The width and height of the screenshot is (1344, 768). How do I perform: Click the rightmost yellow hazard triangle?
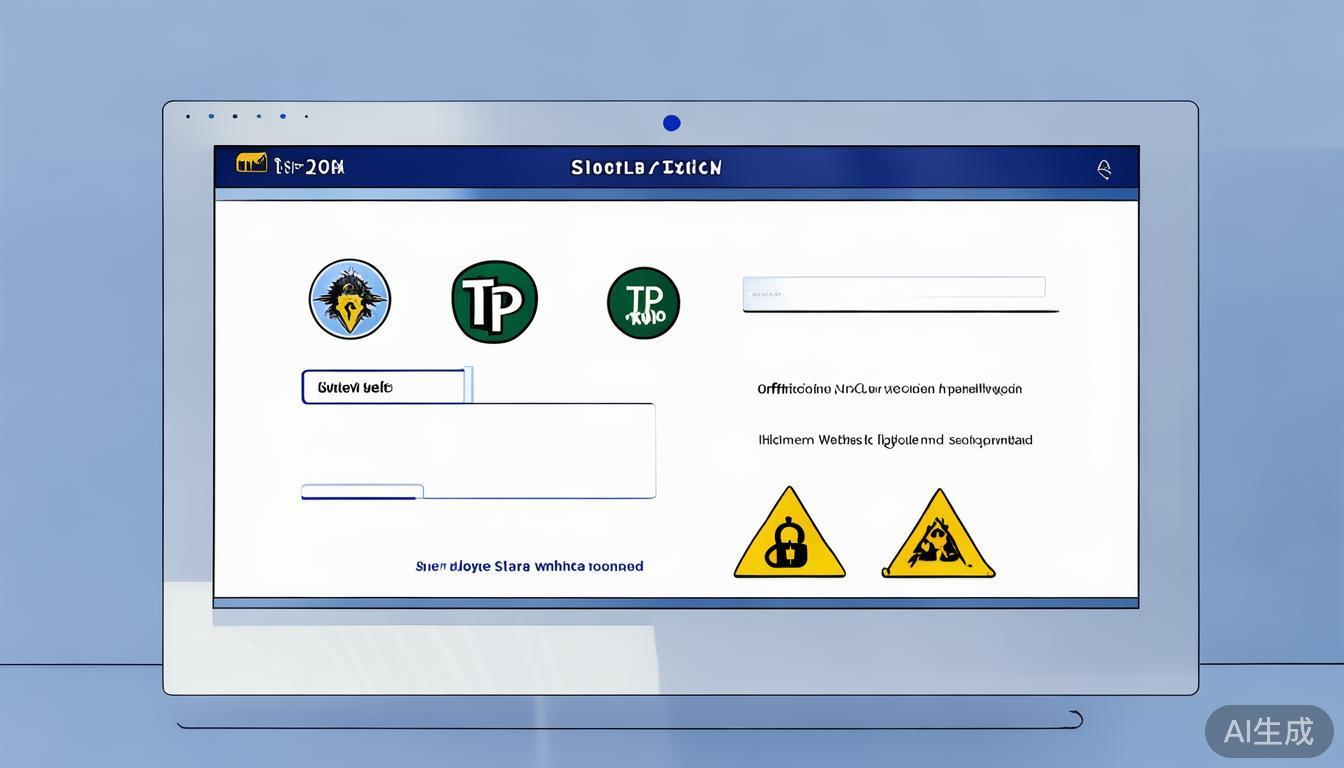[x=938, y=536]
